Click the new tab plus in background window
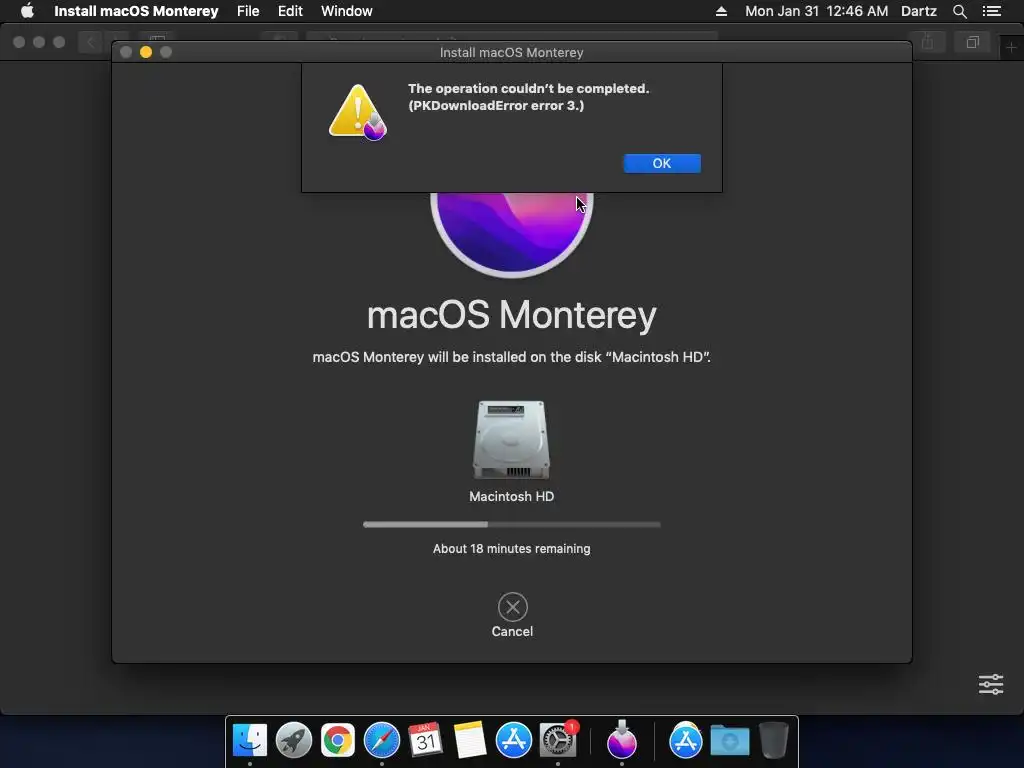This screenshot has height=768, width=1024. [x=1011, y=47]
